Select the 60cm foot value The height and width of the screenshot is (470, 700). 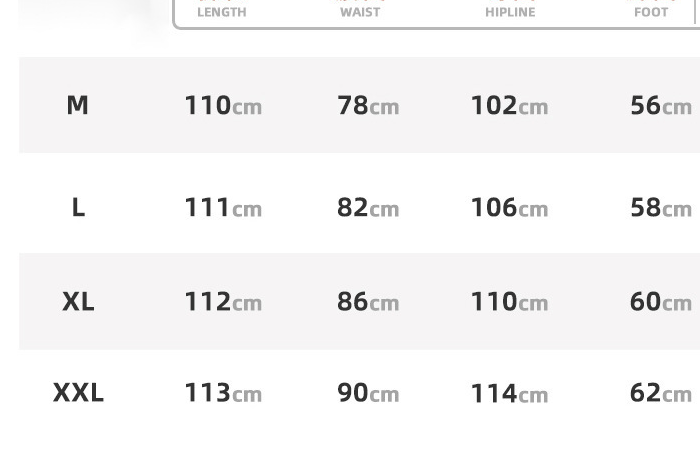(661, 301)
